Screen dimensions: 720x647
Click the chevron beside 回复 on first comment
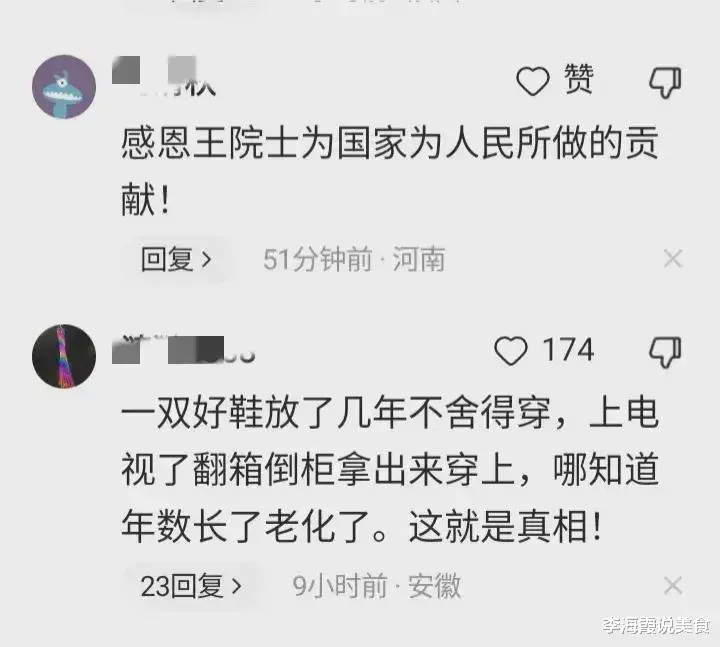[207, 260]
